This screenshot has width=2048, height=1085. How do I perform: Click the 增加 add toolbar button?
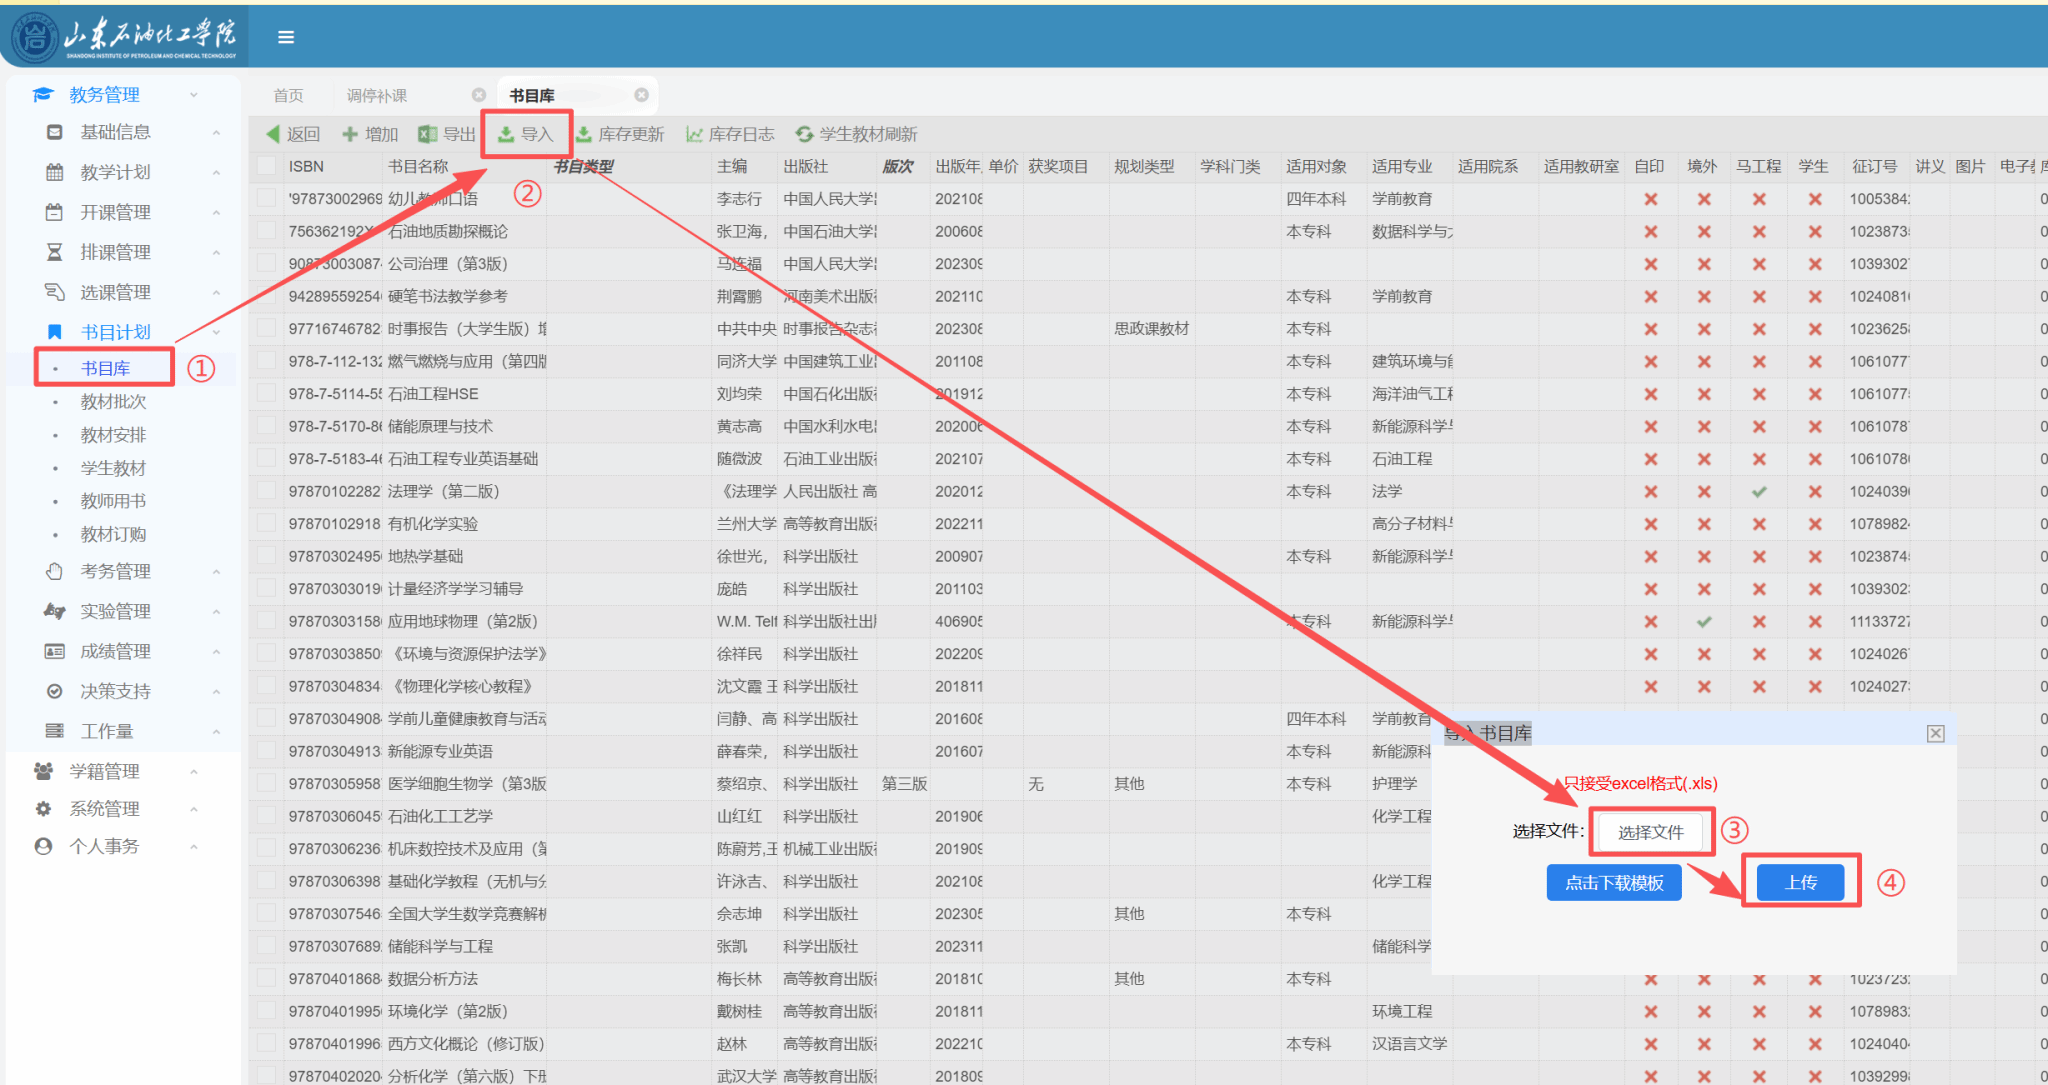(369, 134)
